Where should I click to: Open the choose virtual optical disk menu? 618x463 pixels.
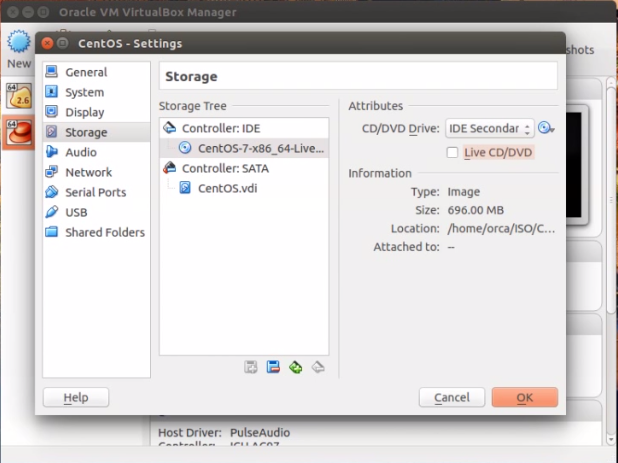(546, 128)
